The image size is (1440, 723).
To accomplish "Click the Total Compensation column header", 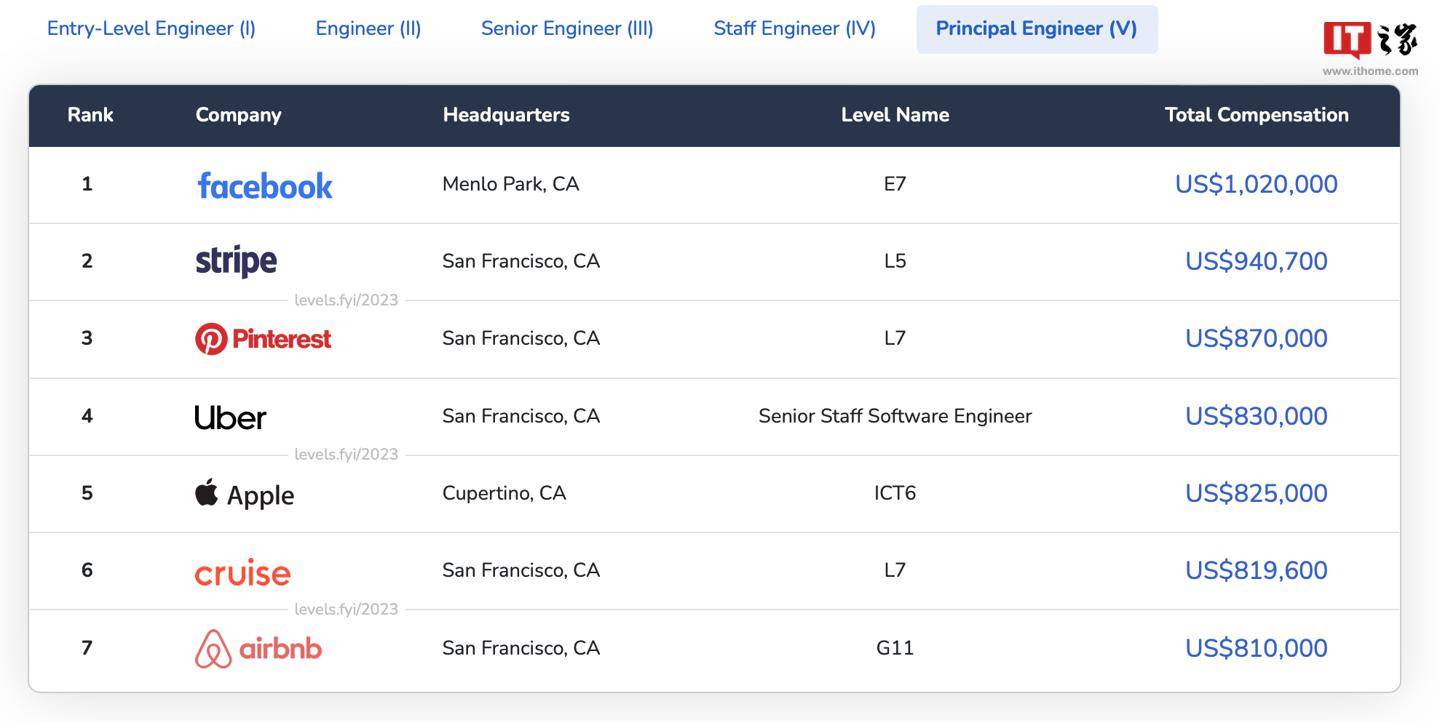I will click(1257, 115).
